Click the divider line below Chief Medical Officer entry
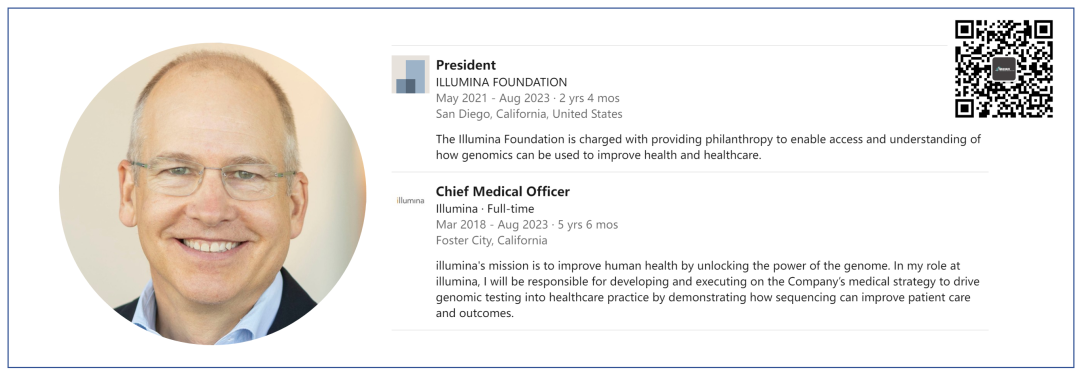Image resolution: width=1080 pixels, height=376 pixels. click(690, 330)
